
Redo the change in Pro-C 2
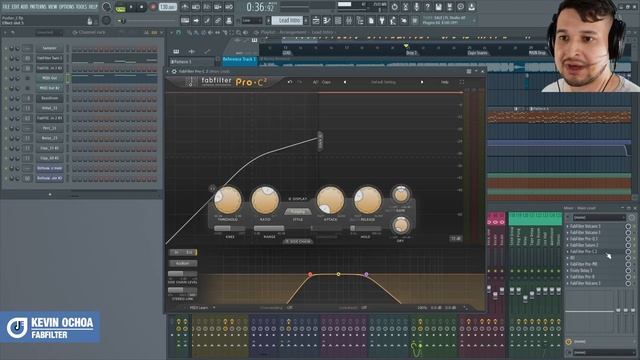coord(300,82)
